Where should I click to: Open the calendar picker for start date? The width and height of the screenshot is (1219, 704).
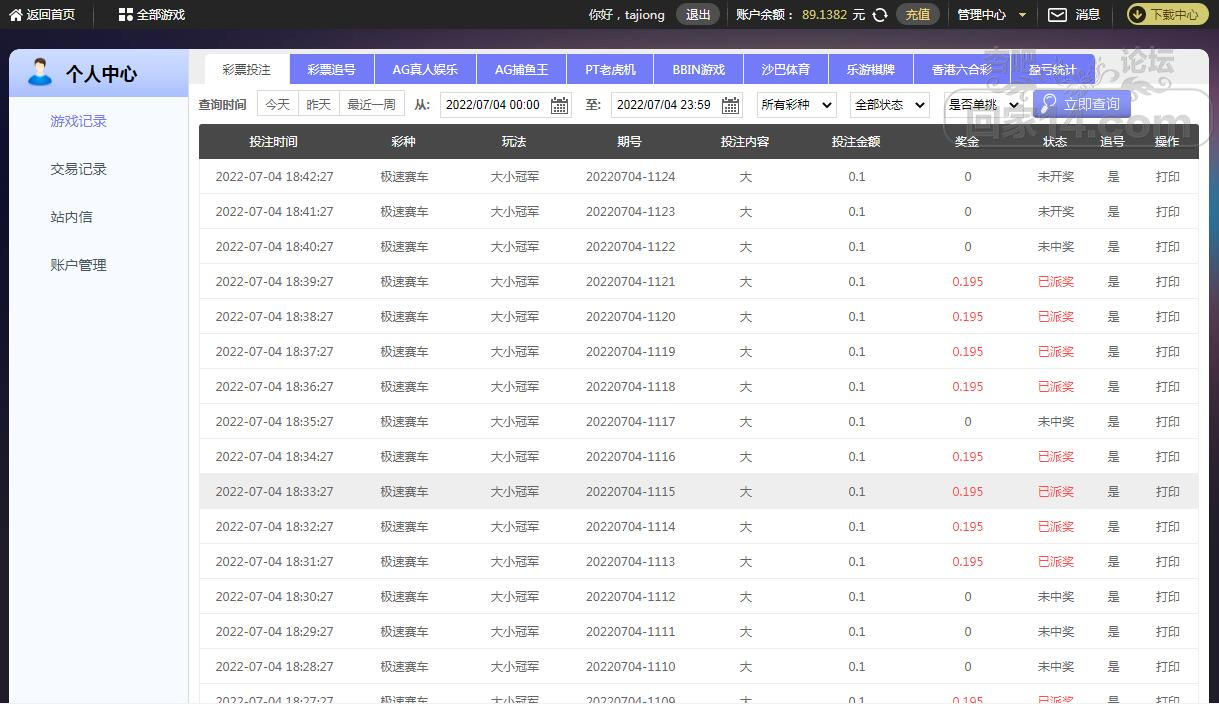[x=560, y=105]
